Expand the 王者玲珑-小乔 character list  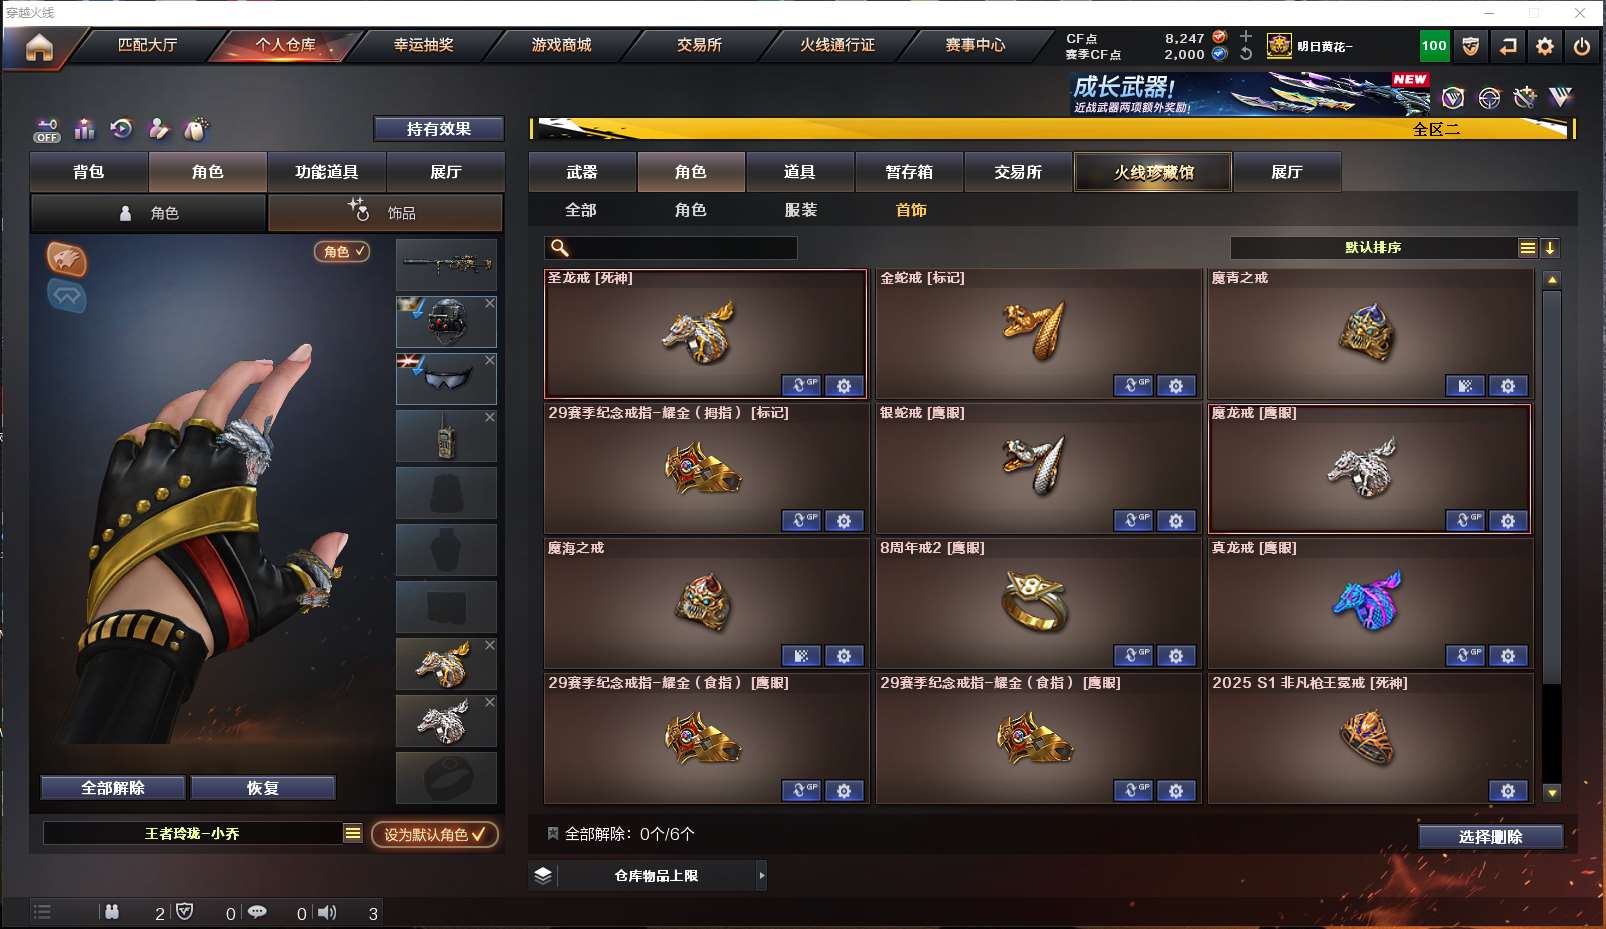[x=353, y=833]
